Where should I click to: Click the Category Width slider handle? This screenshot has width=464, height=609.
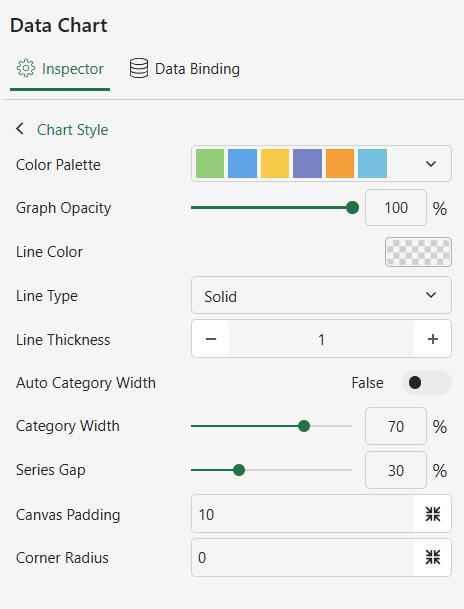[x=304, y=426]
